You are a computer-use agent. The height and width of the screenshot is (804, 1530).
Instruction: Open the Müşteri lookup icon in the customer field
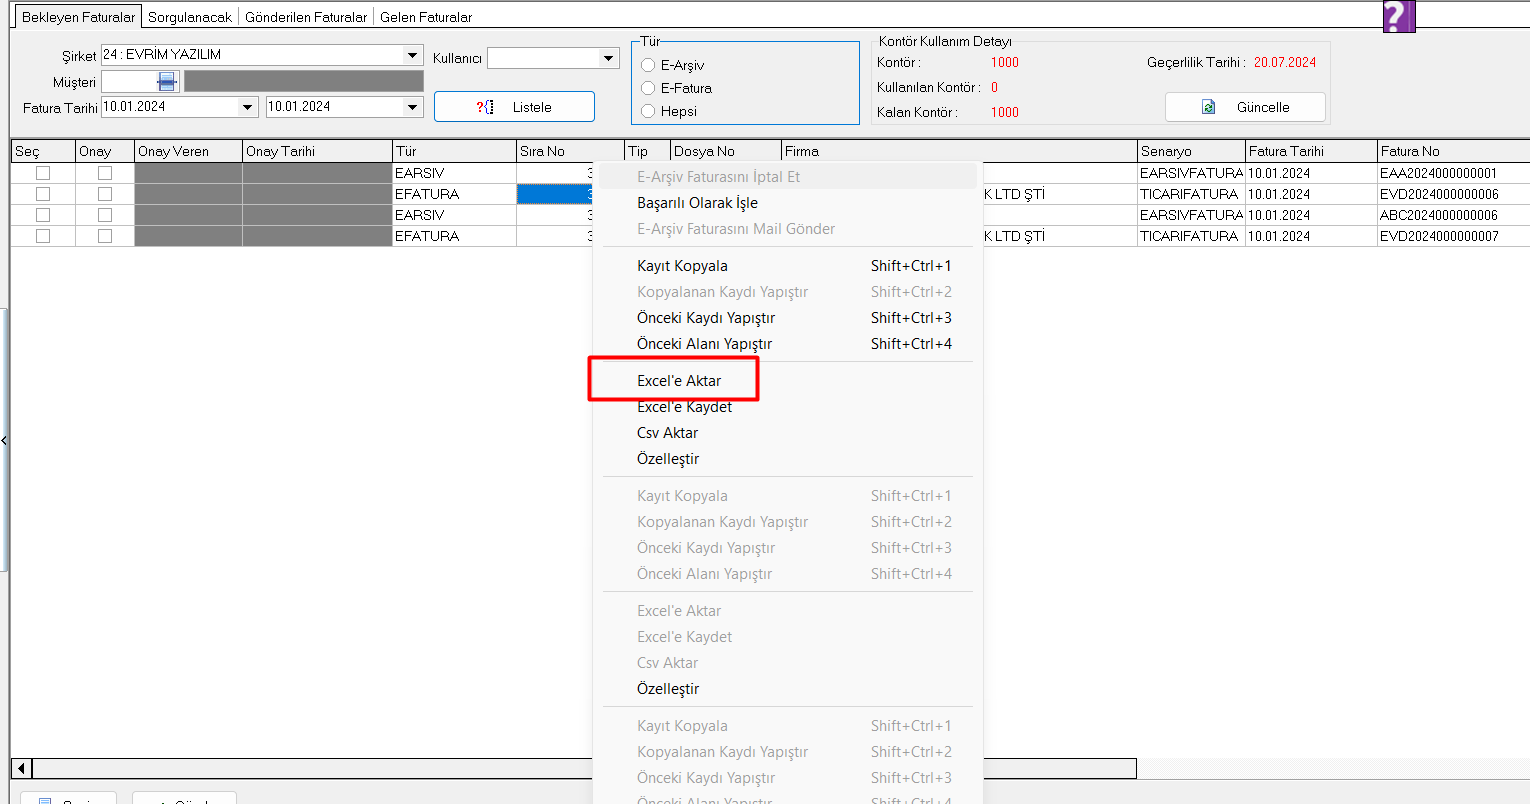[x=167, y=81]
